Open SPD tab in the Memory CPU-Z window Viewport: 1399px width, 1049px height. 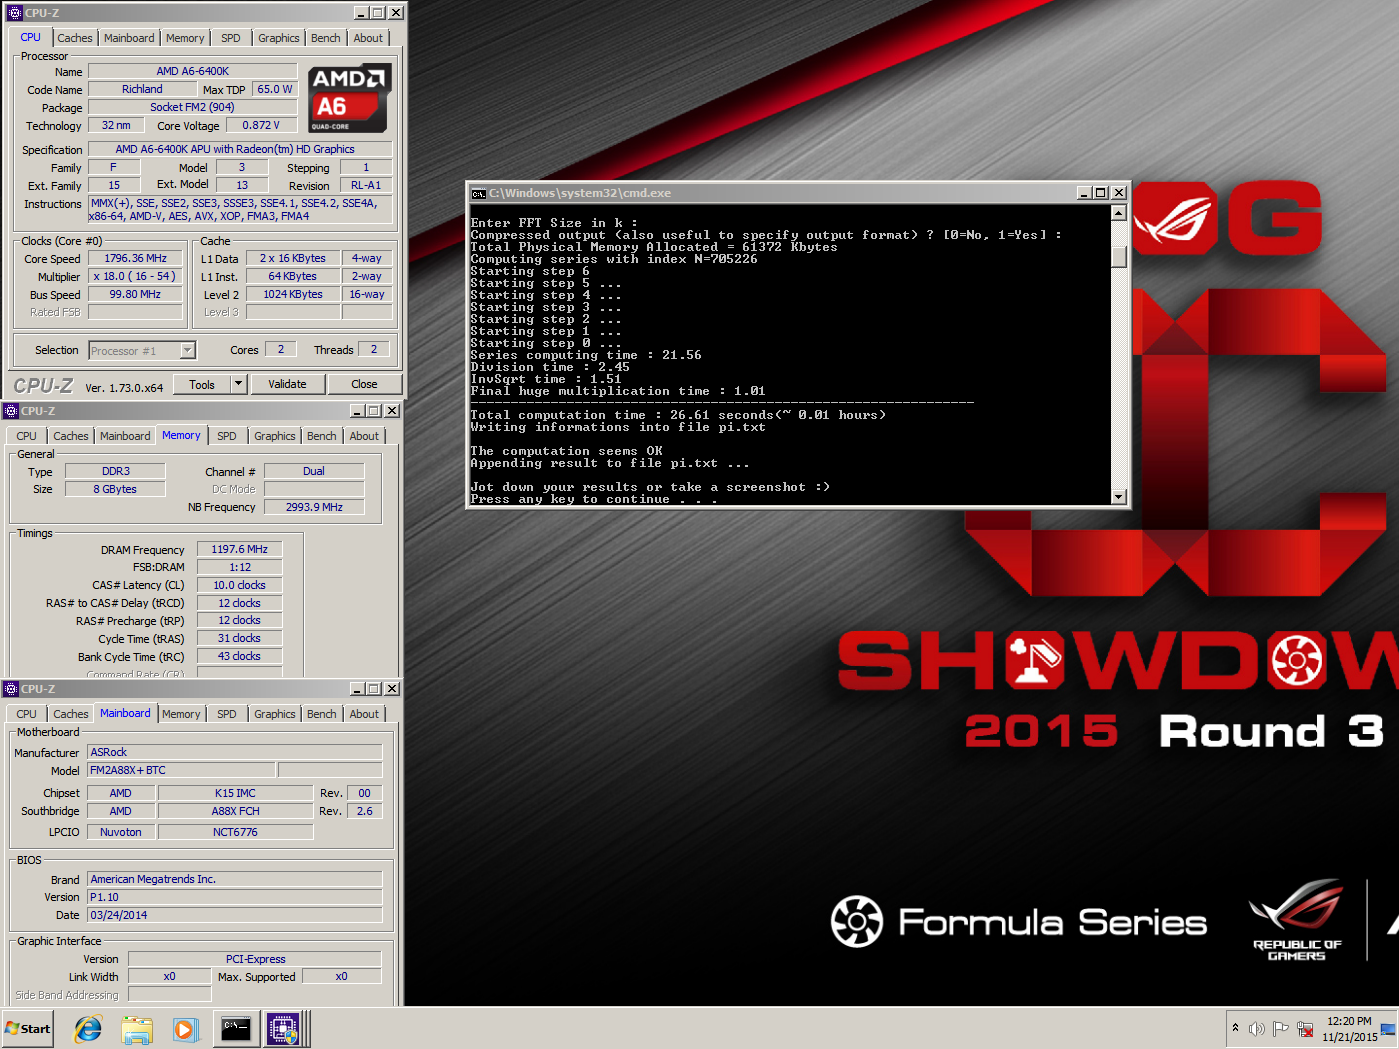point(227,436)
